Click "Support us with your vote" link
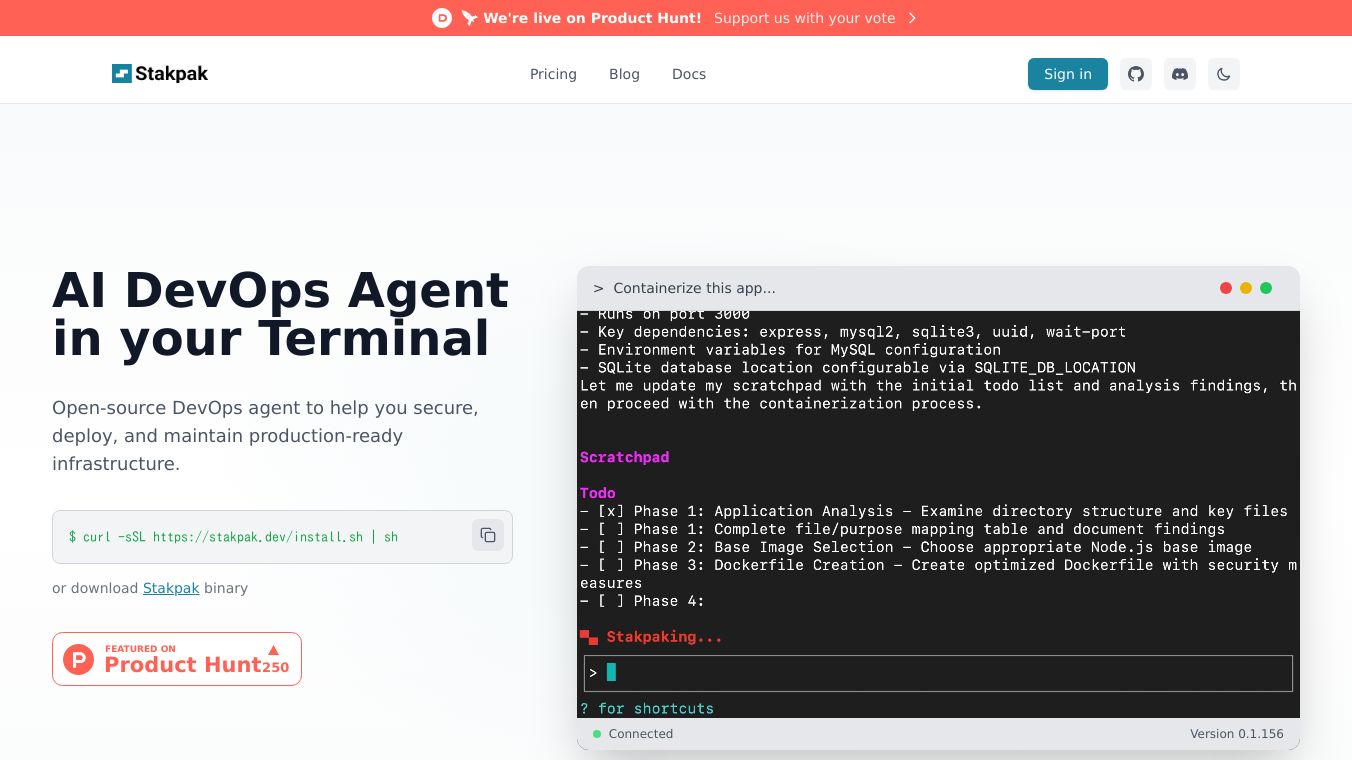The height and width of the screenshot is (760, 1352). pyautogui.click(x=804, y=18)
